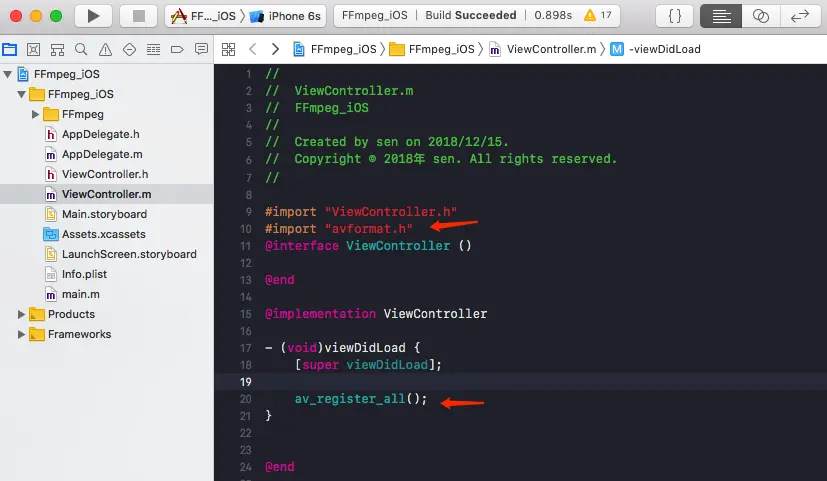
Task: Open the issue navigator
Action: click(105, 50)
